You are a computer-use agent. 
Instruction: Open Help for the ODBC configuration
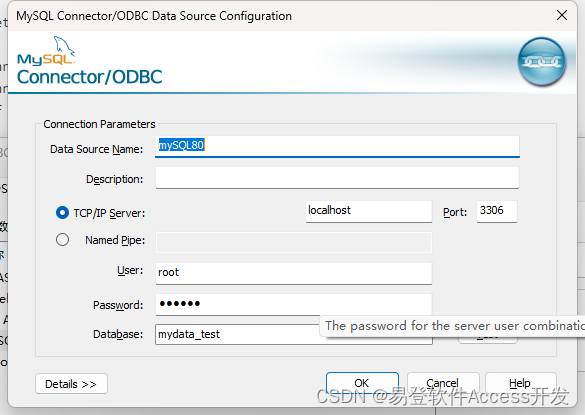(x=520, y=383)
